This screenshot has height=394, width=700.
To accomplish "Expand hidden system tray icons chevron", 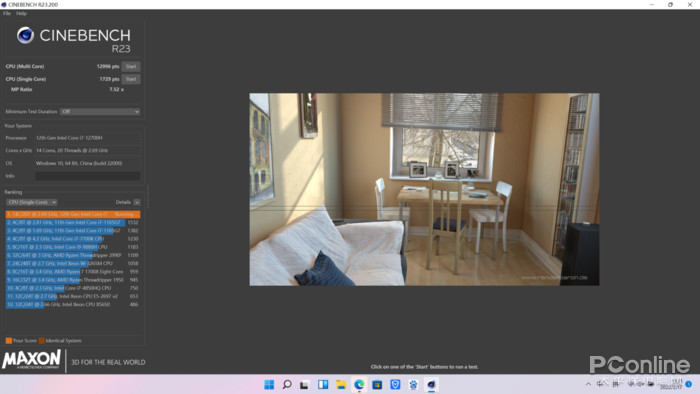I will tap(588, 384).
